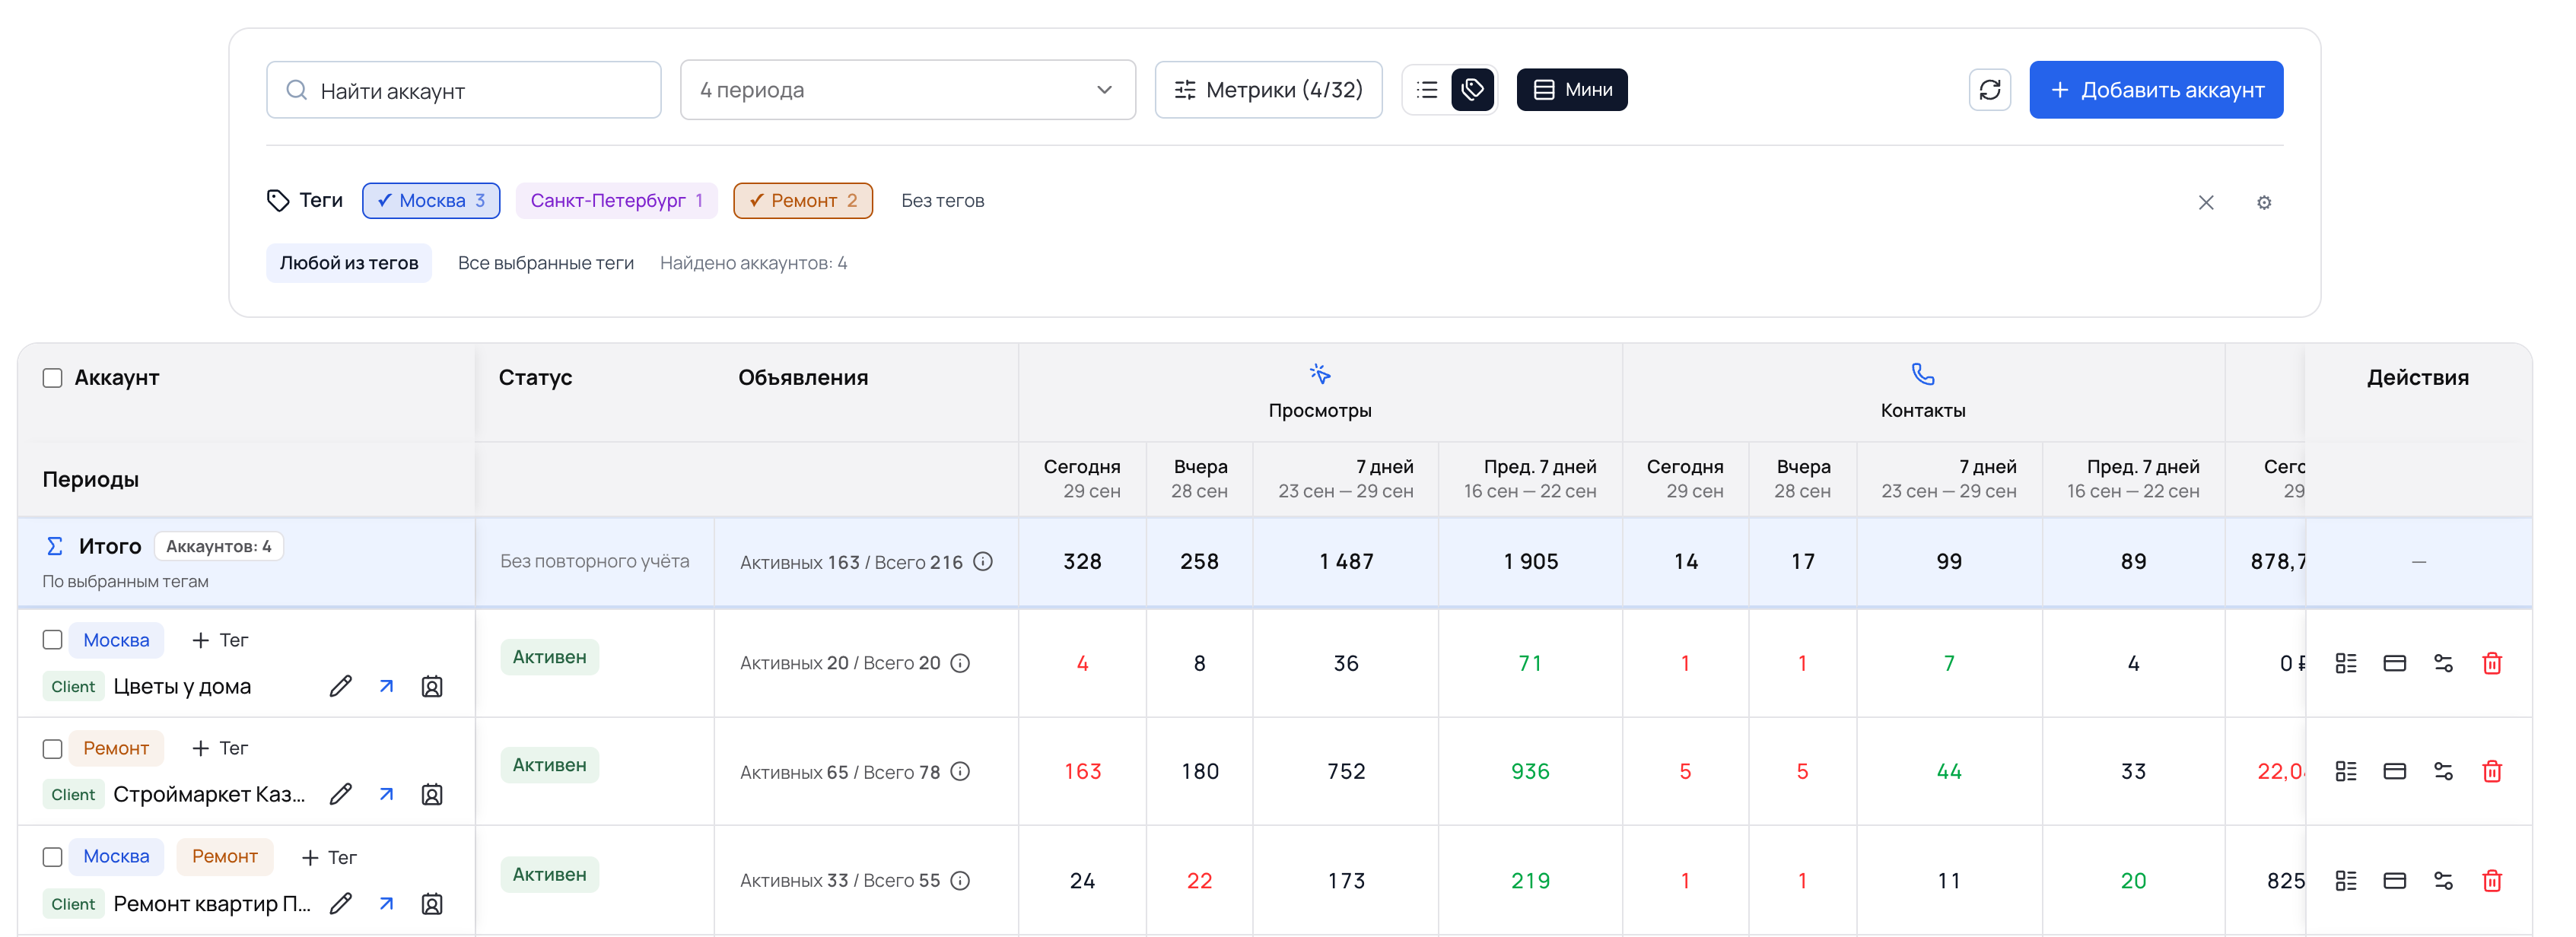Edit name of Цветы у дома account
Viewport: 2576px width, 937px height.
pyautogui.click(x=340, y=686)
